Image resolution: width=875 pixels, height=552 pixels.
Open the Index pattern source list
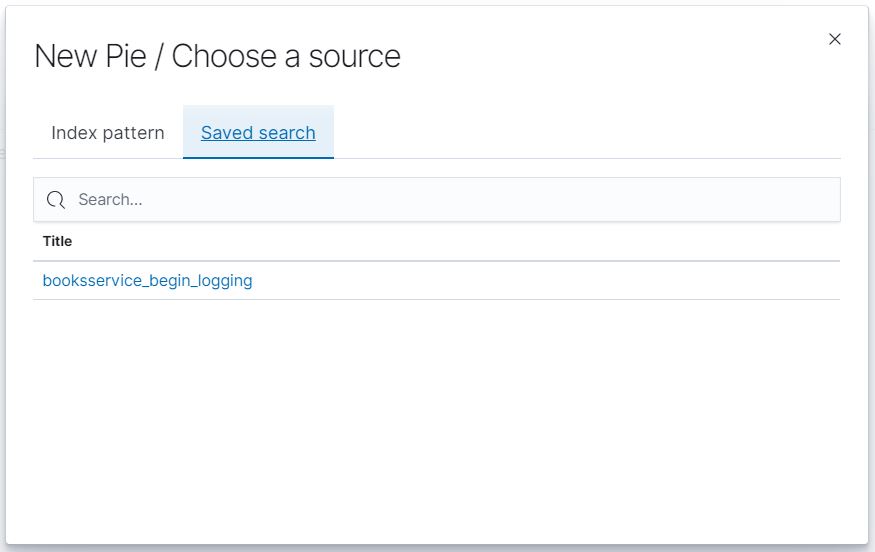tap(108, 133)
